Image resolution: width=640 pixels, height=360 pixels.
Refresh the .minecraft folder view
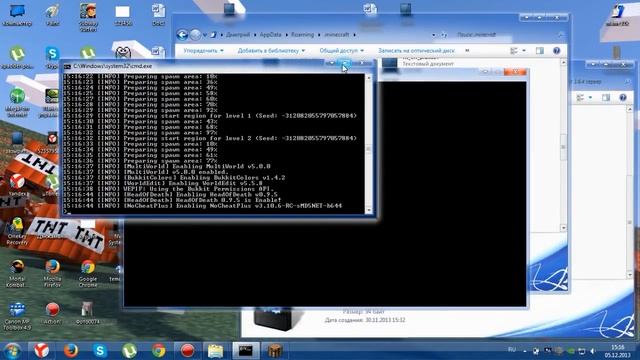tap(444, 35)
